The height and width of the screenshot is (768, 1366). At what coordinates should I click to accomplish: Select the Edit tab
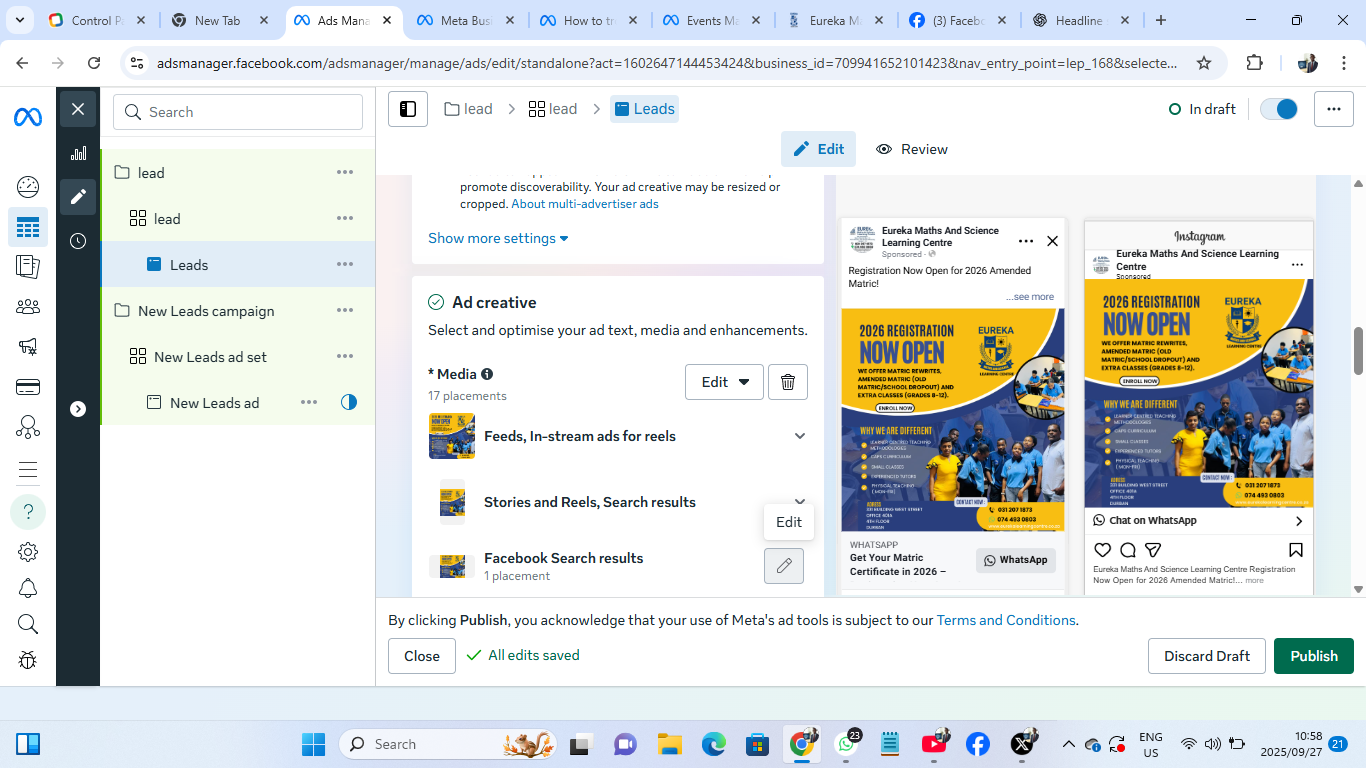(x=818, y=149)
